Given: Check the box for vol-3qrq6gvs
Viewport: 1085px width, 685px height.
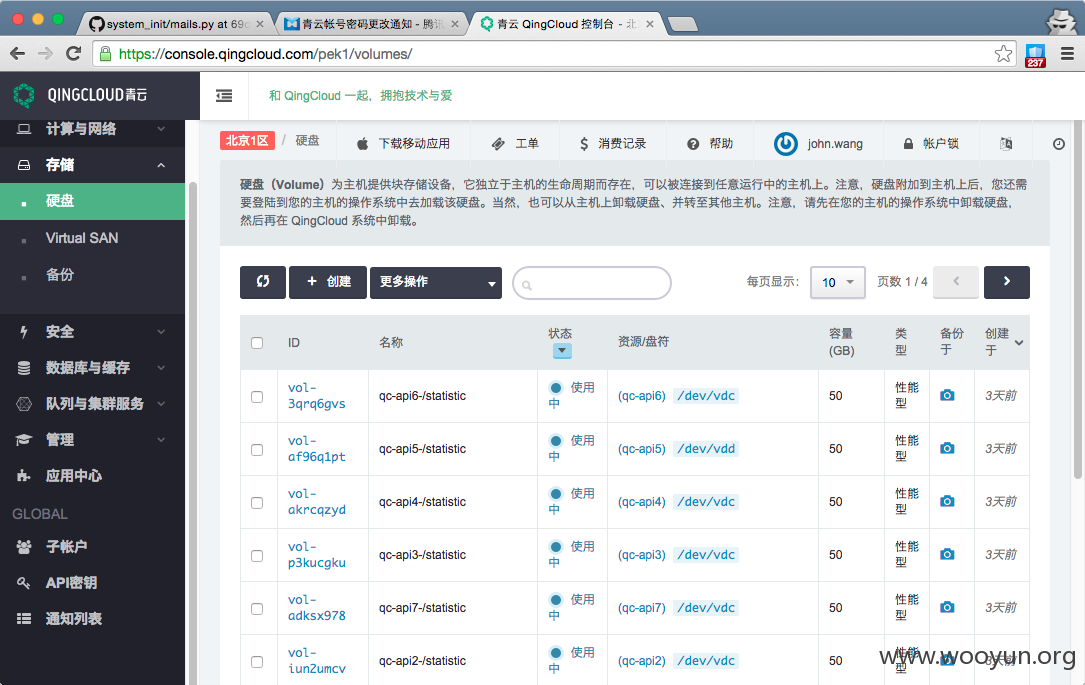Looking at the screenshot, I should pos(257,396).
